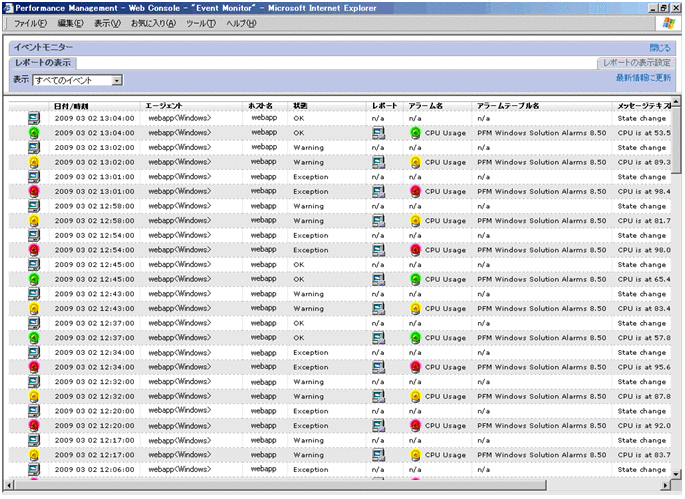Click the agent state icon in the first 13:04:00 row
The image size is (685, 499).
pyautogui.click(x=34, y=118)
